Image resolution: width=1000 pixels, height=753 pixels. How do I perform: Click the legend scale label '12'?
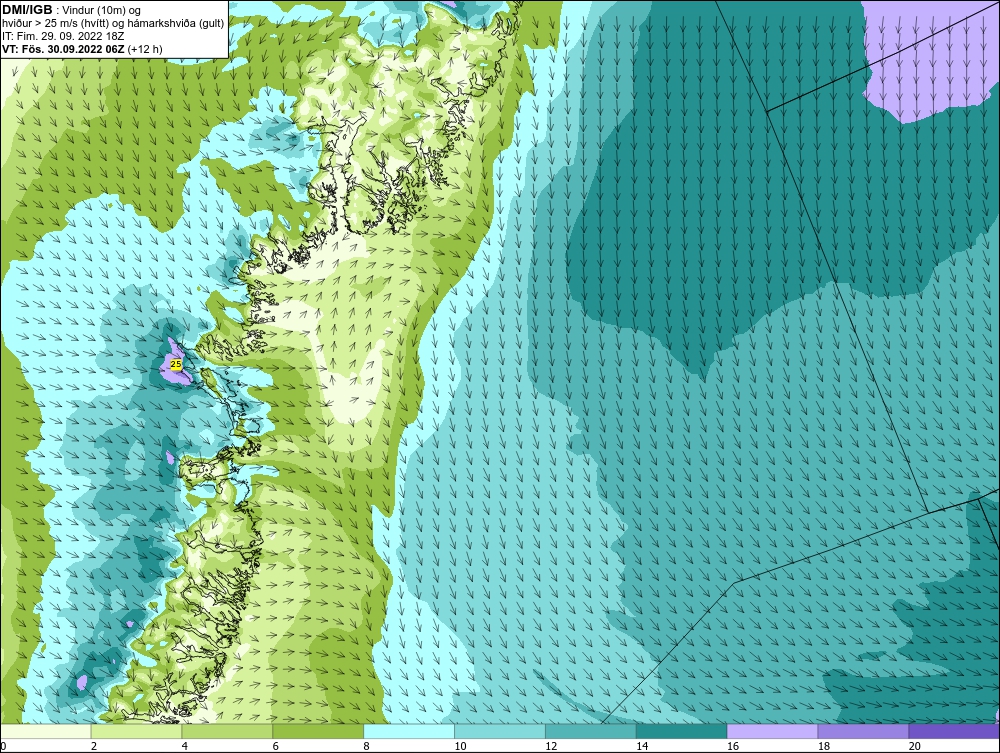(x=551, y=746)
